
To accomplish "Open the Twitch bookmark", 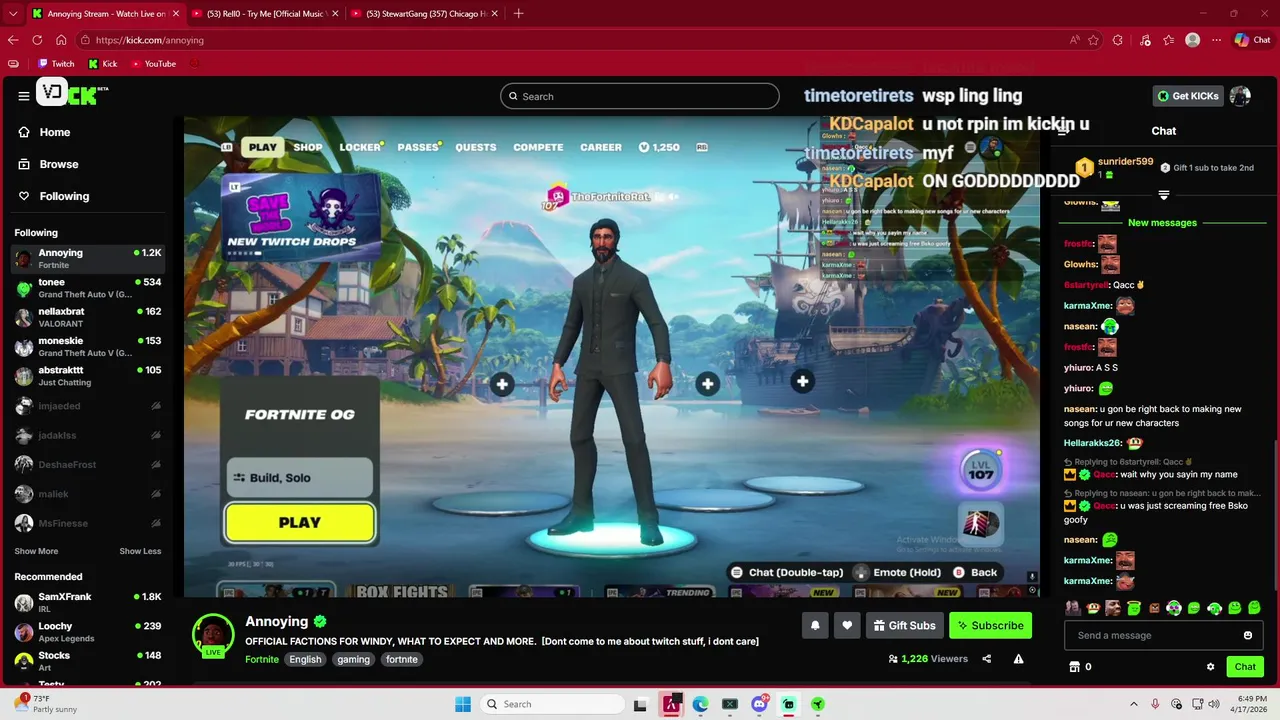I will pyautogui.click(x=56, y=63).
